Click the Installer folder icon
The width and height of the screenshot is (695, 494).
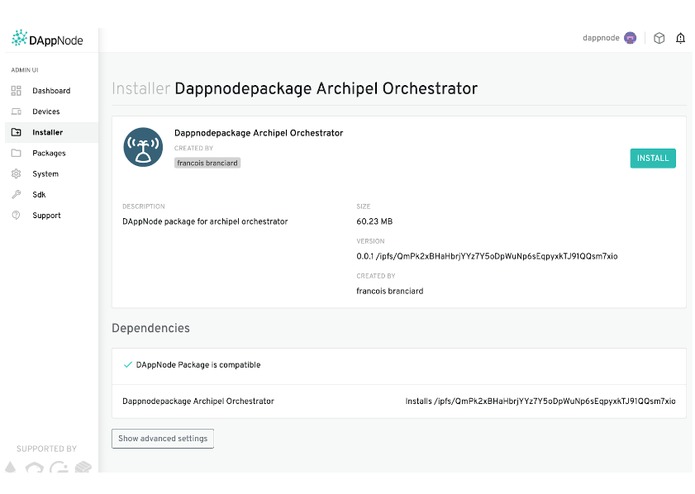pos(16,132)
